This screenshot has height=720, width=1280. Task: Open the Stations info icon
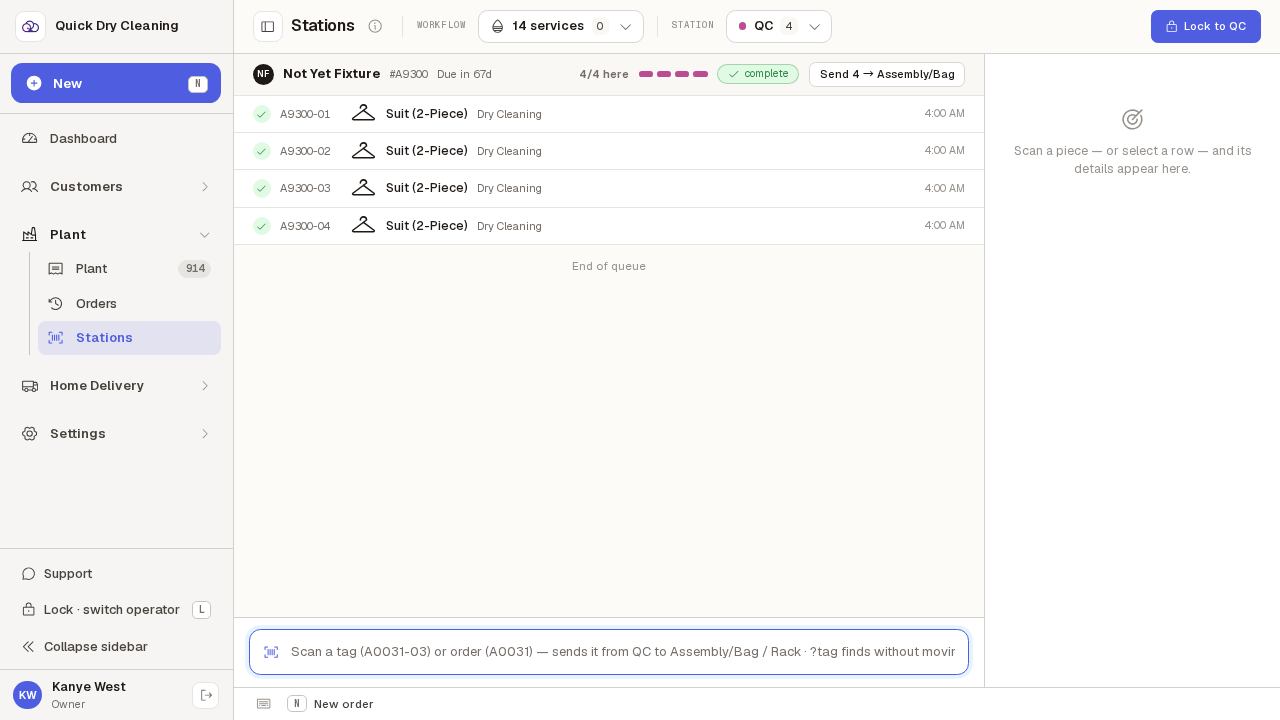(375, 26)
